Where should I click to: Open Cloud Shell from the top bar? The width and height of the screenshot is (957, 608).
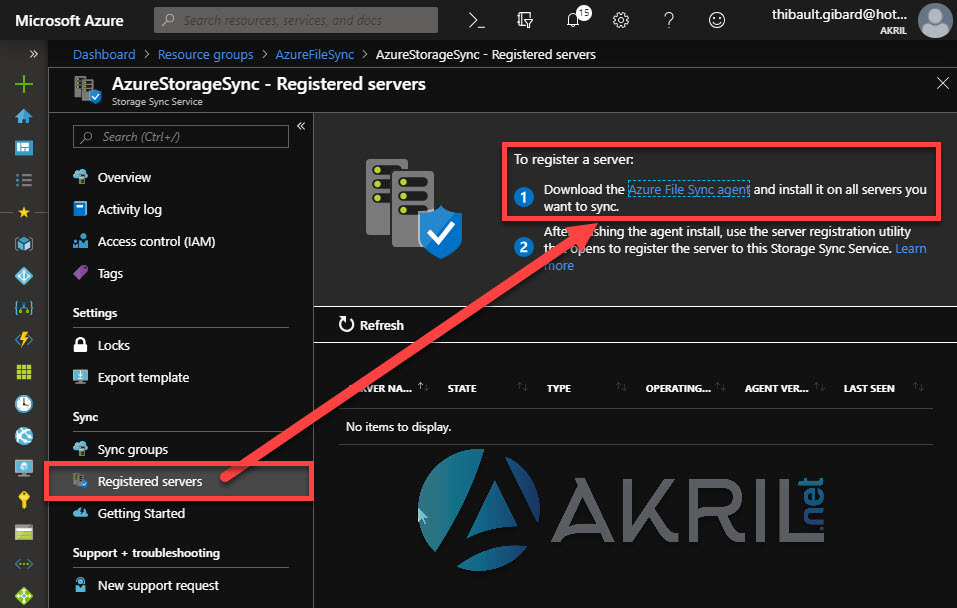coord(476,20)
